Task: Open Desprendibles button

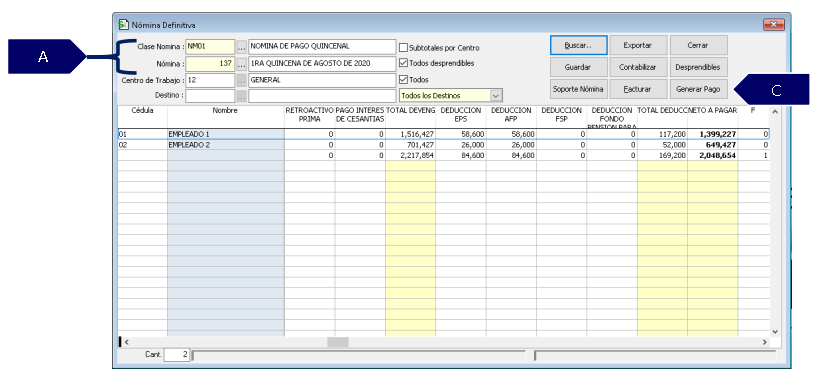Action: pos(698,67)
